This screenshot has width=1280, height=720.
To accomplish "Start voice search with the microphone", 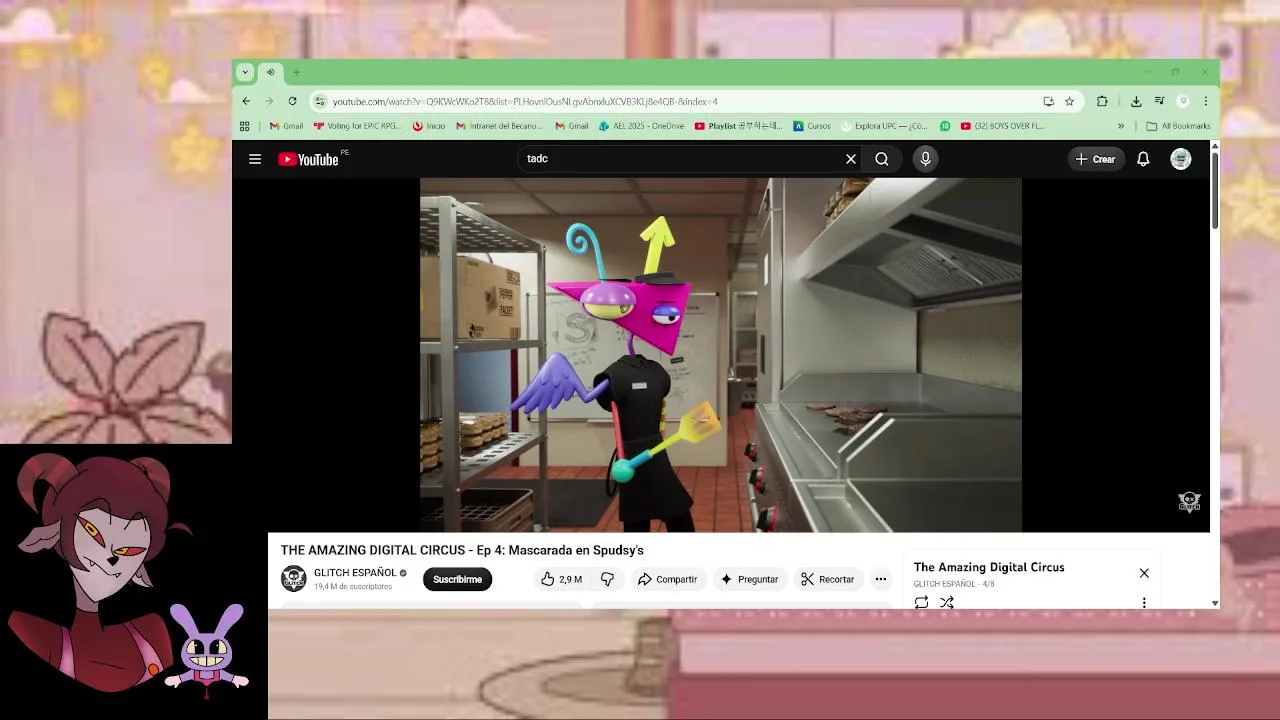I will 925,159.
